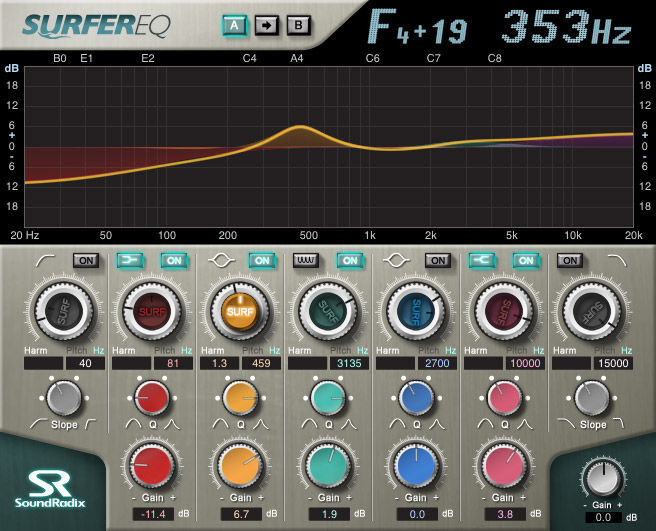
Task: Click the teal band Q knob
Action: point(328,398)
